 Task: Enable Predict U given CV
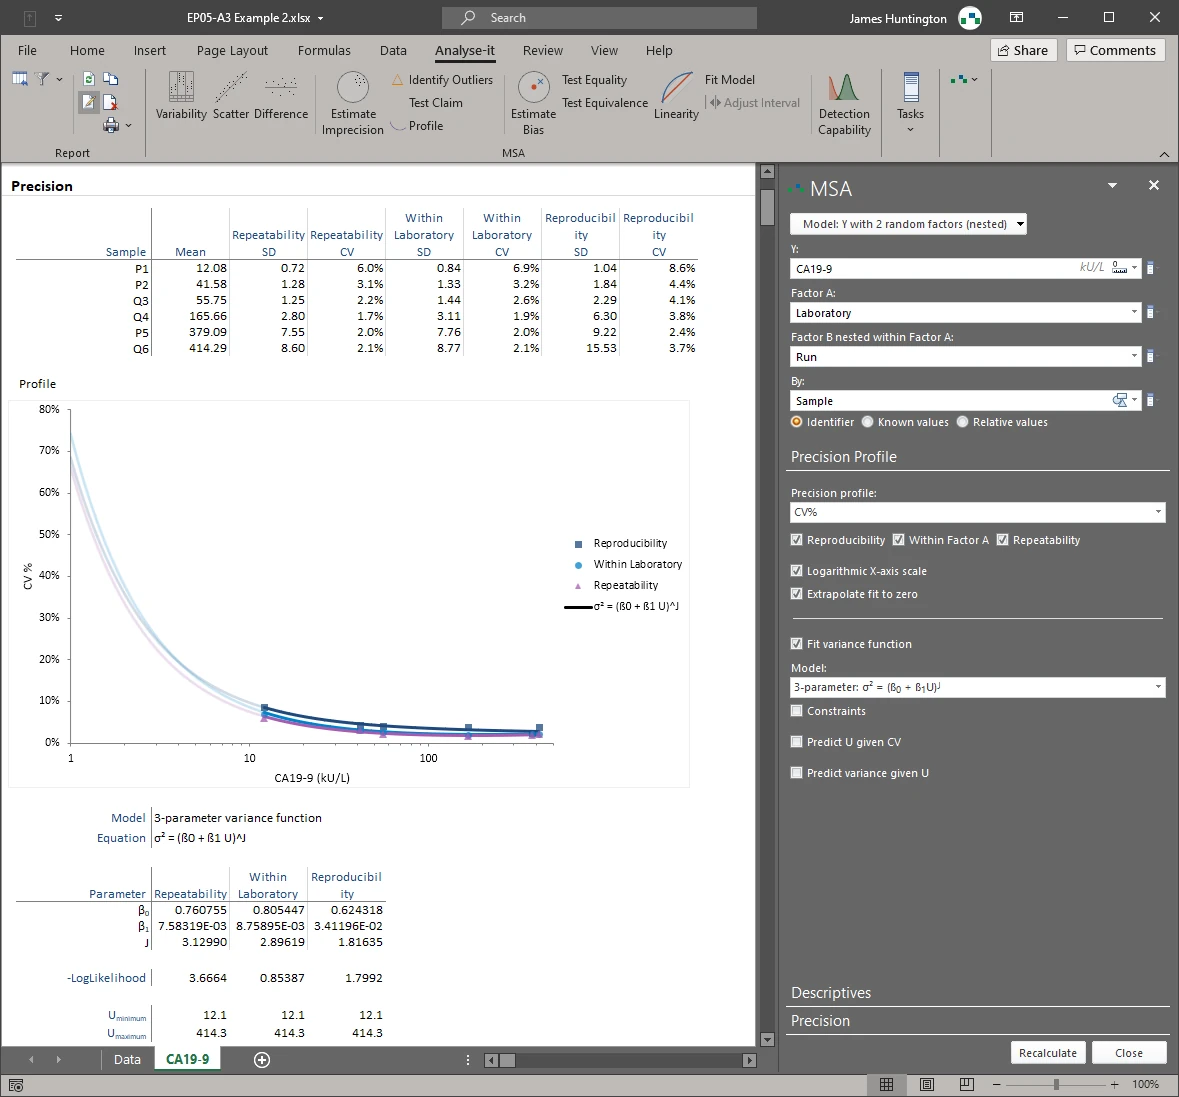[797, 742]
